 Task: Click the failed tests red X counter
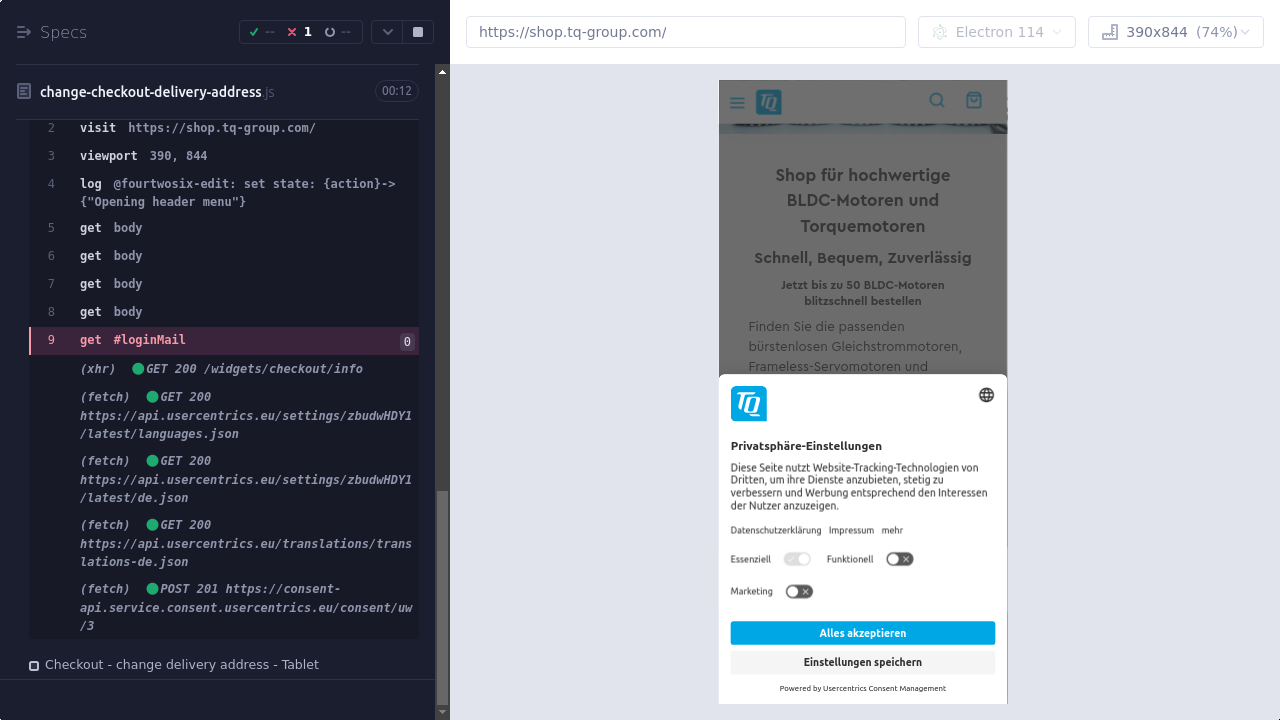(x=299, y=32)
